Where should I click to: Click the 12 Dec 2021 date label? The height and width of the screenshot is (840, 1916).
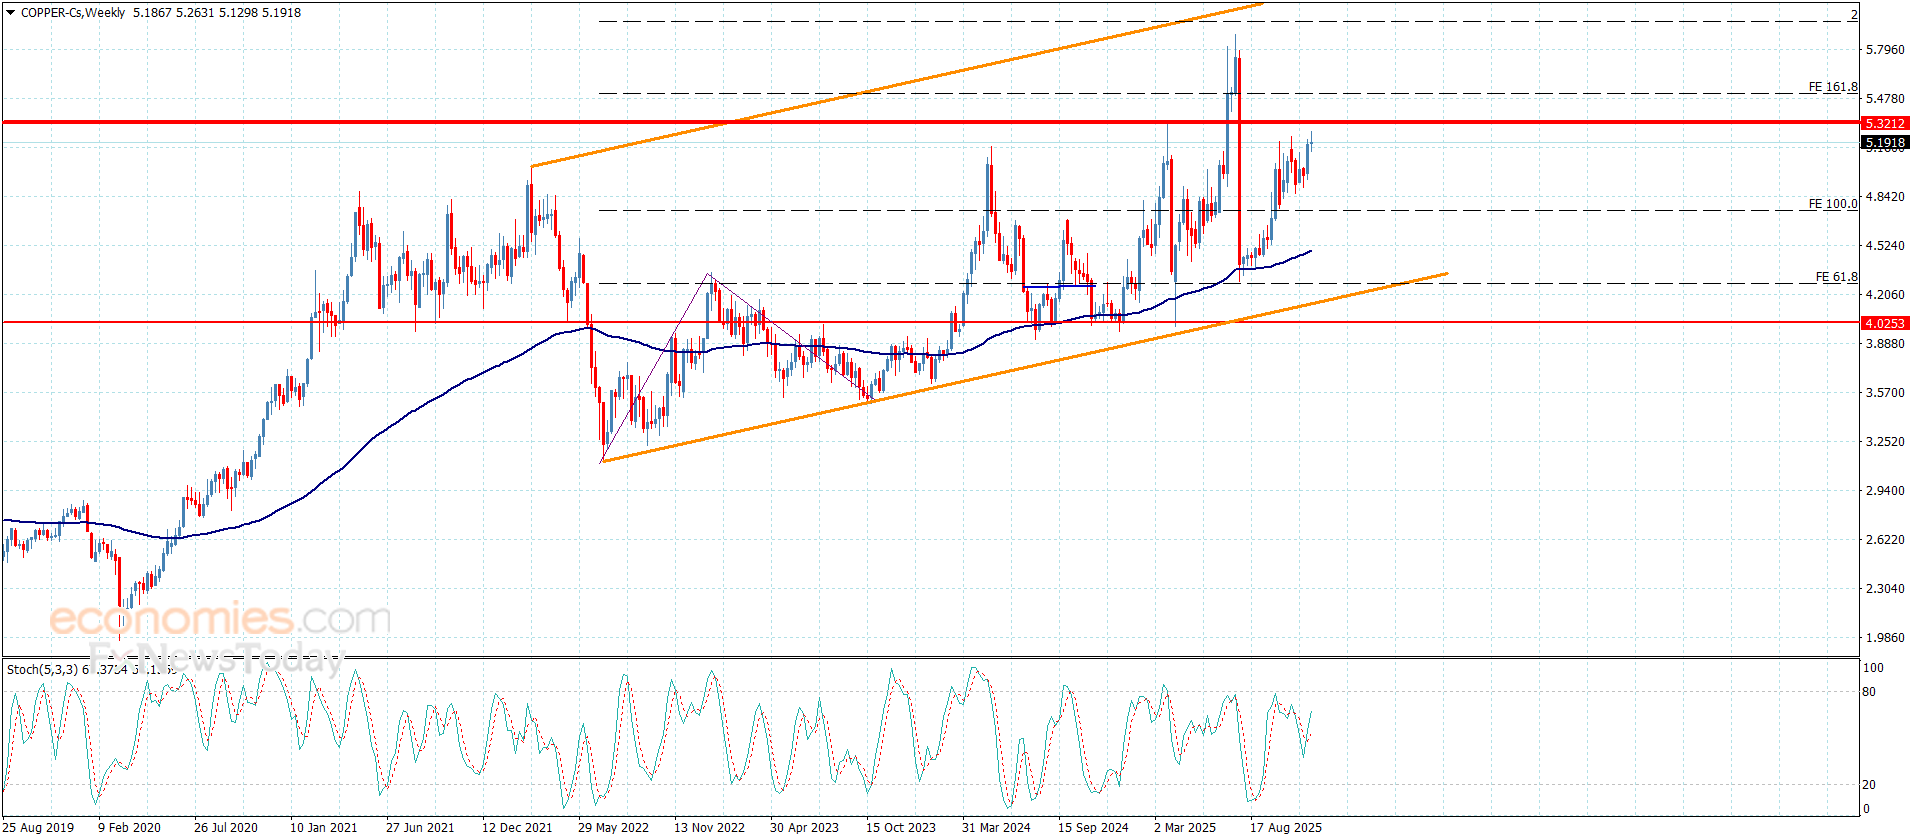click(x=517, y=827)
